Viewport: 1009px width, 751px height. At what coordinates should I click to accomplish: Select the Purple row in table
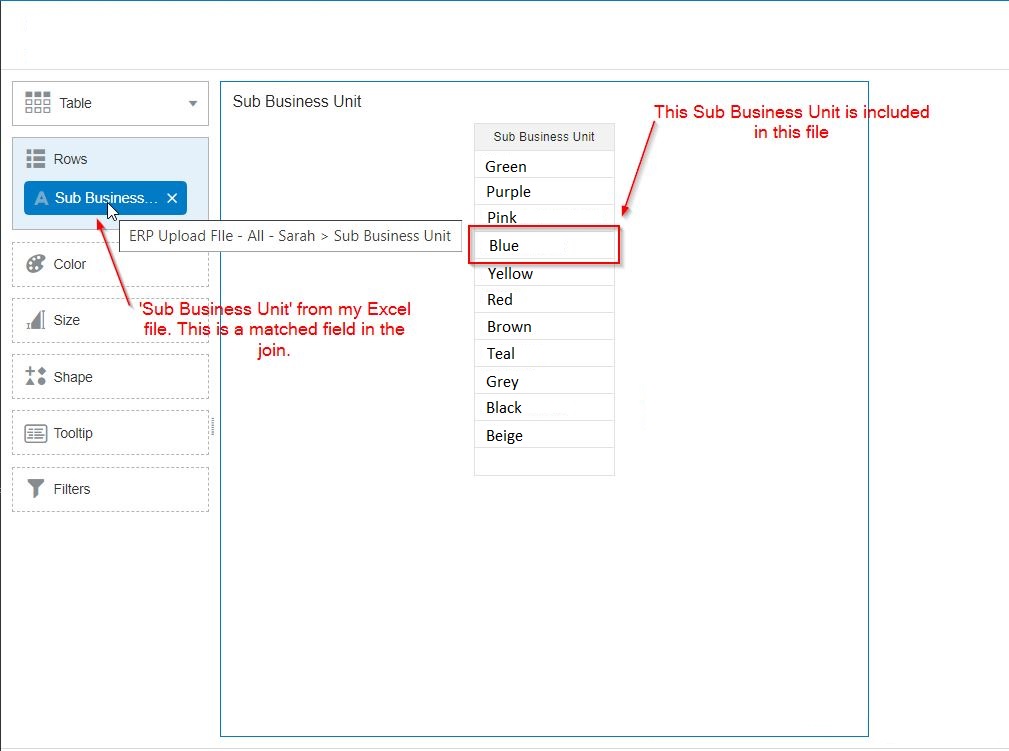click(x=544, y=192)
